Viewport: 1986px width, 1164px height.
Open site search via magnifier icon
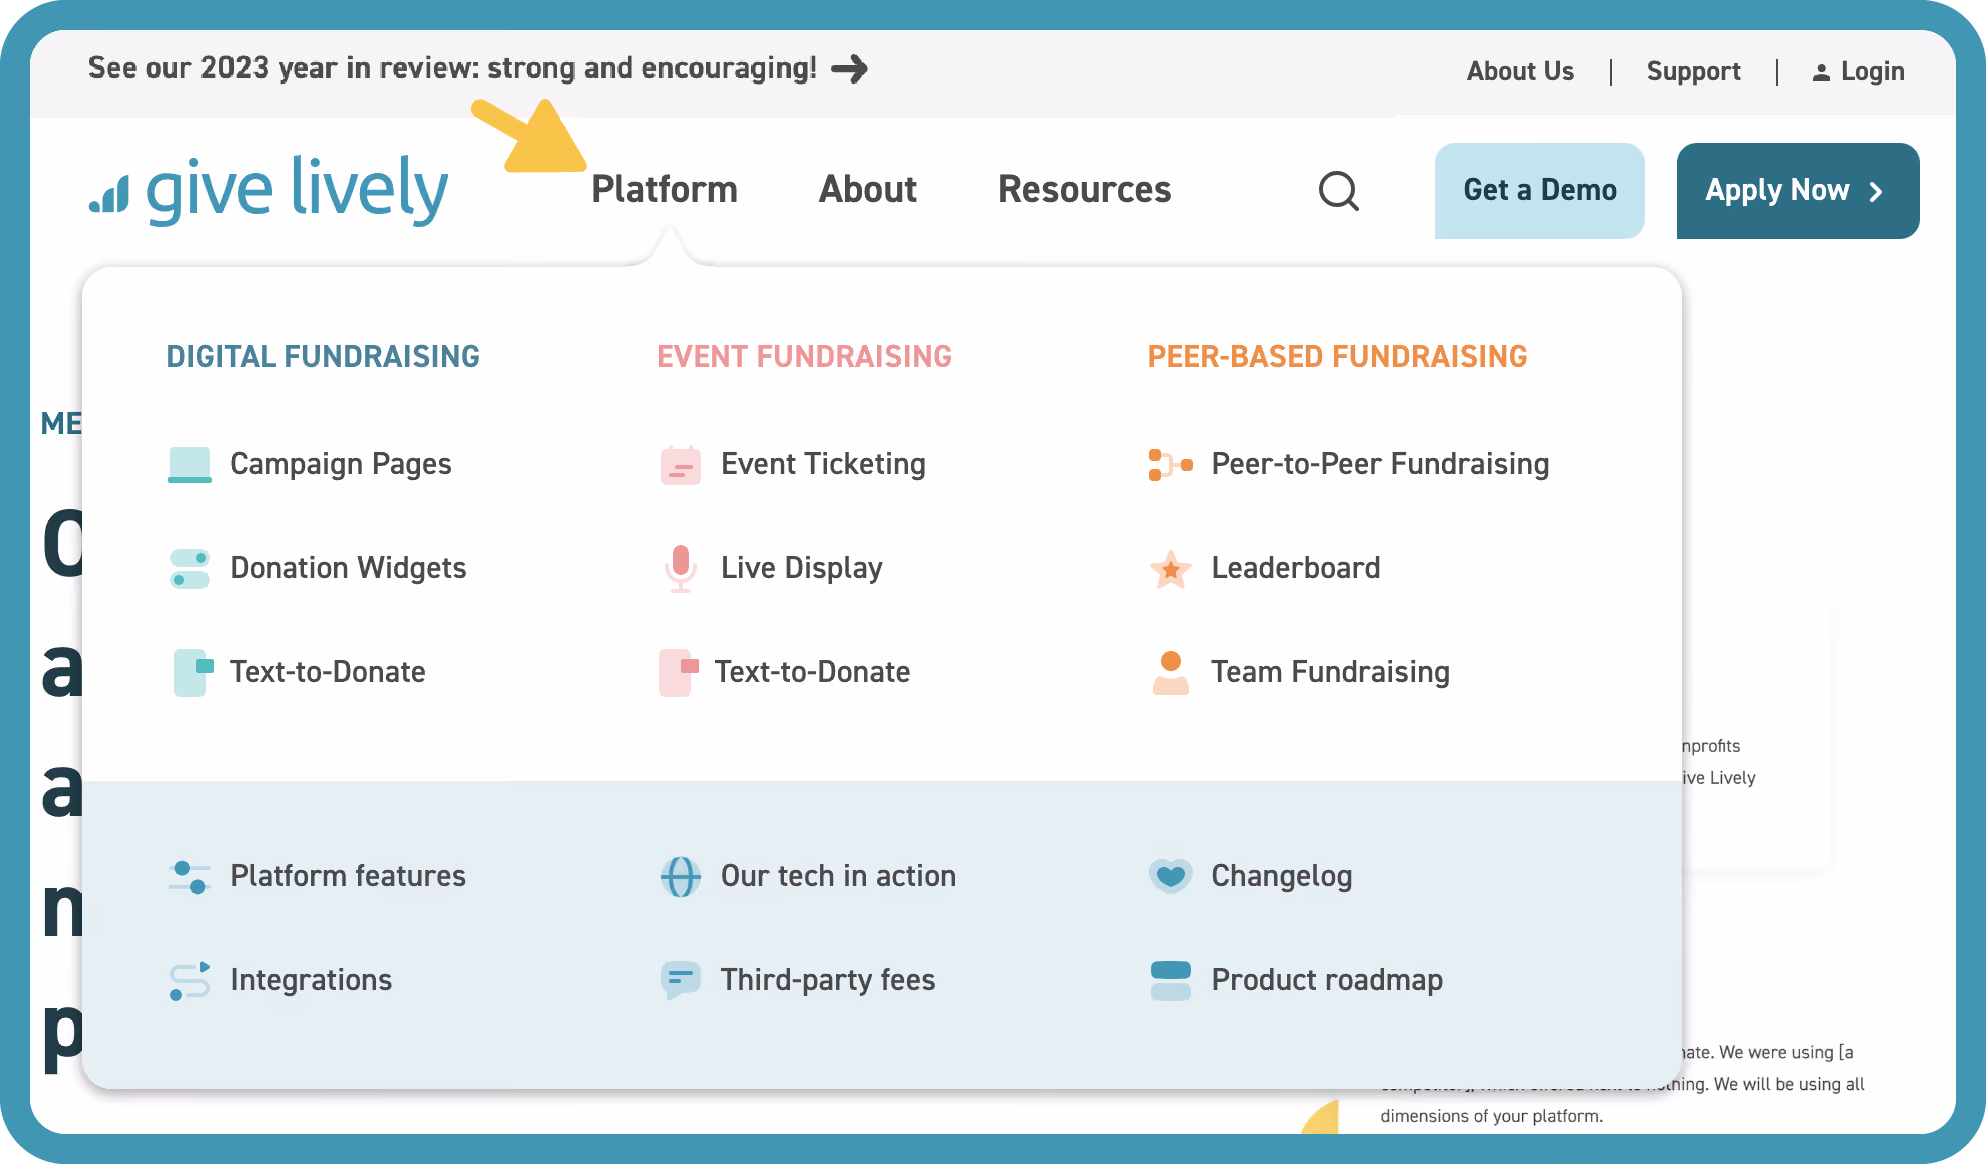(1339, 190)
